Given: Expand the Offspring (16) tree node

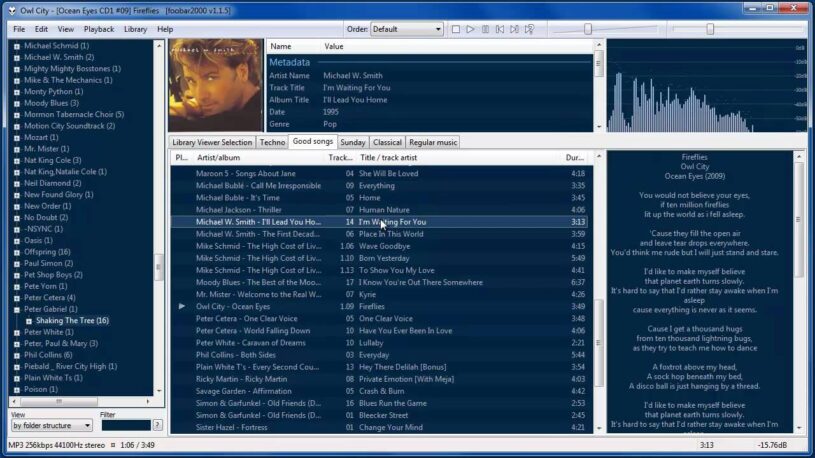Looking at the screenshot, I should point(17,252).
